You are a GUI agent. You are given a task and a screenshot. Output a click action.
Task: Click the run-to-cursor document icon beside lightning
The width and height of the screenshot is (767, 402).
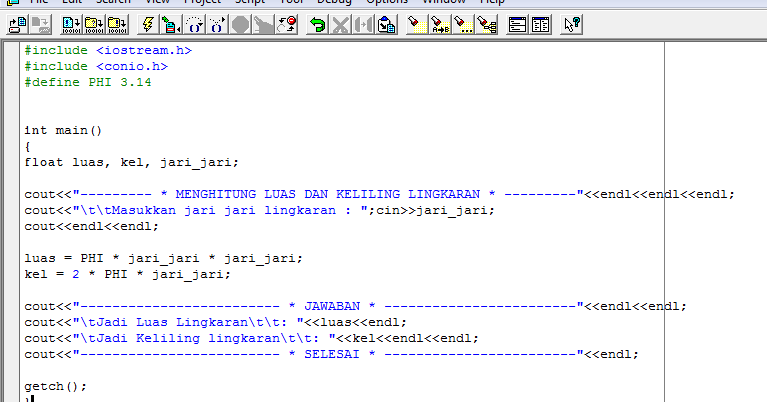[x=171, y=24]
